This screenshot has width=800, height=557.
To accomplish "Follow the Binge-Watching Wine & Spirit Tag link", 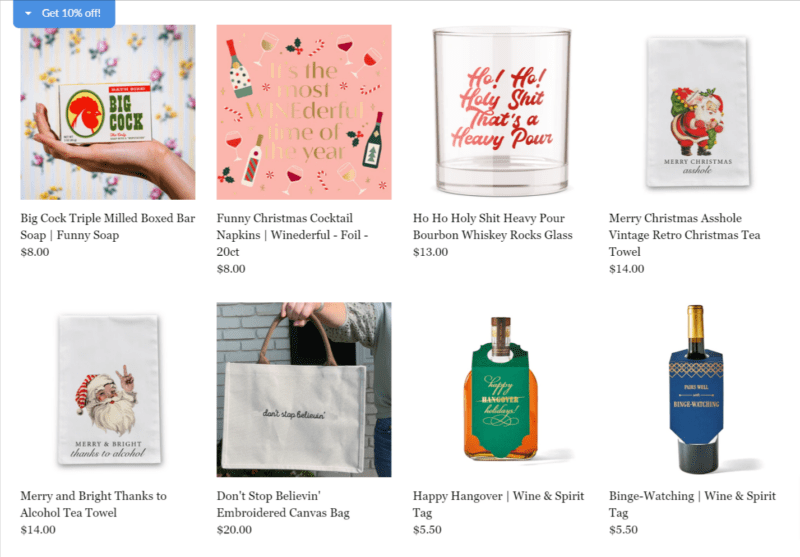I will (x=692, y=504).
